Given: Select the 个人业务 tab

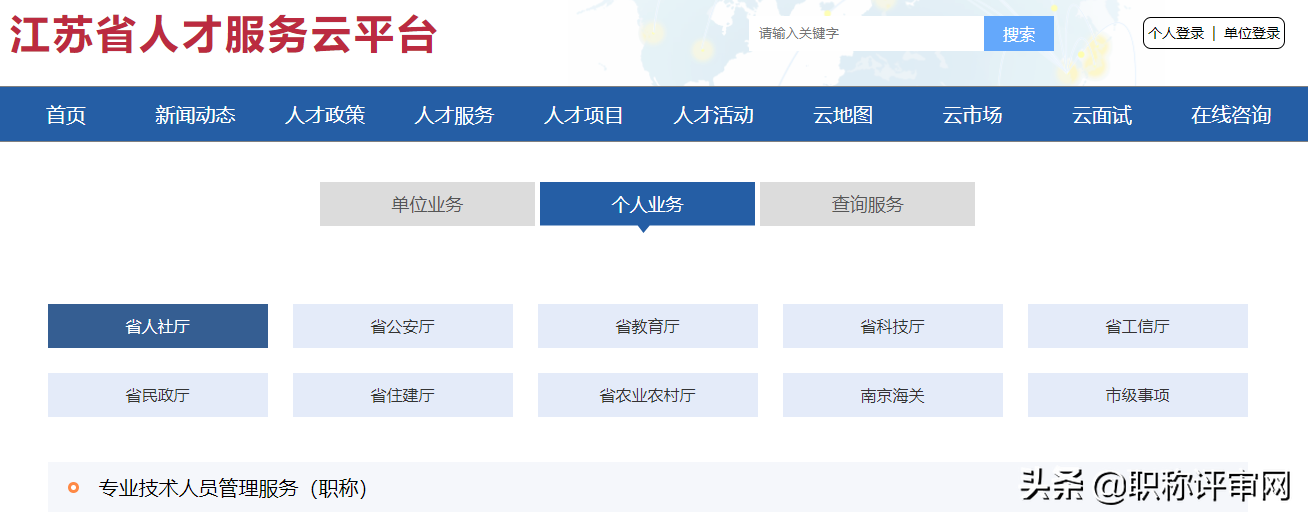Looking at the screenshot, I should (x=647, y=204).
